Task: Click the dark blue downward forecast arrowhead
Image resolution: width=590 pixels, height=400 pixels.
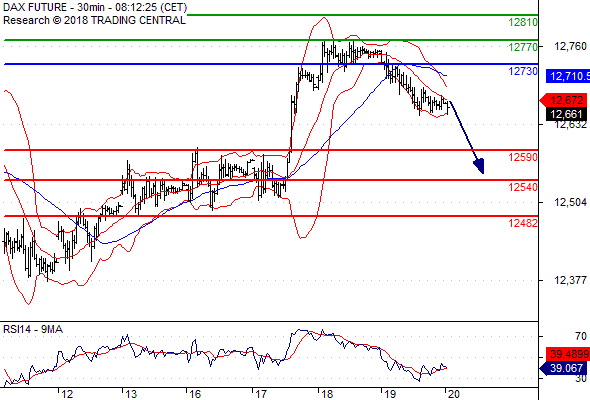Action: [x=479, y=166]
